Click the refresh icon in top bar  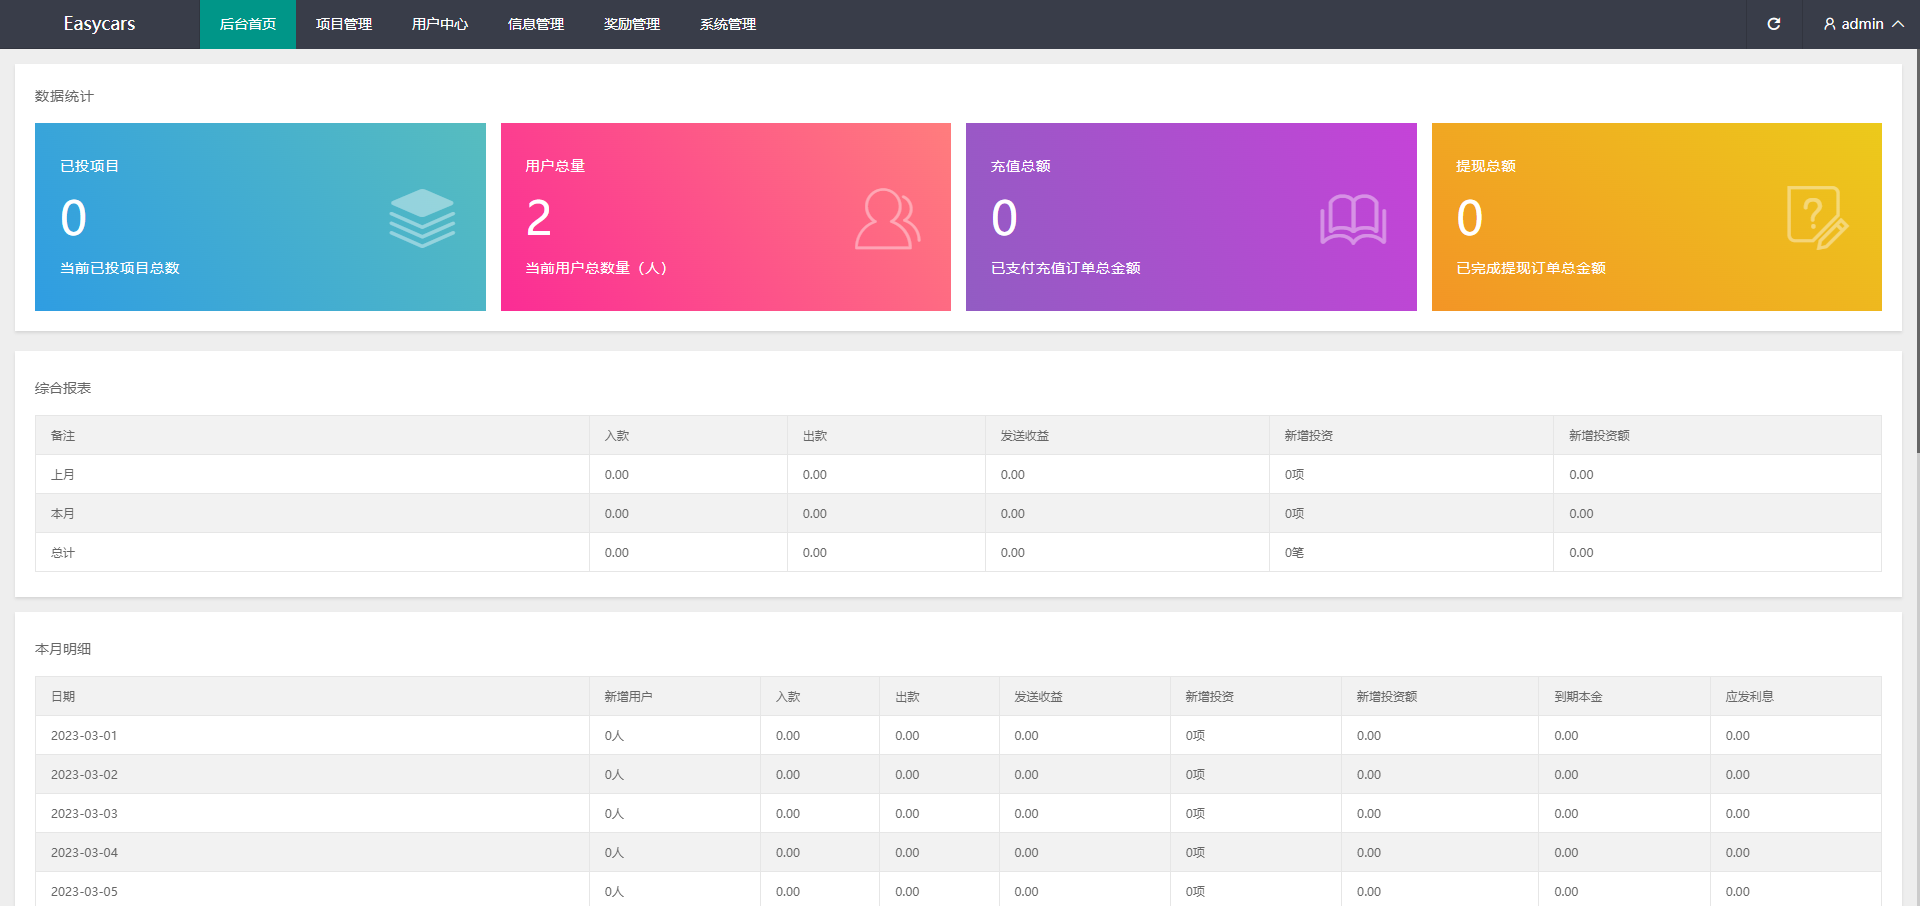[x=1773, y=24]
